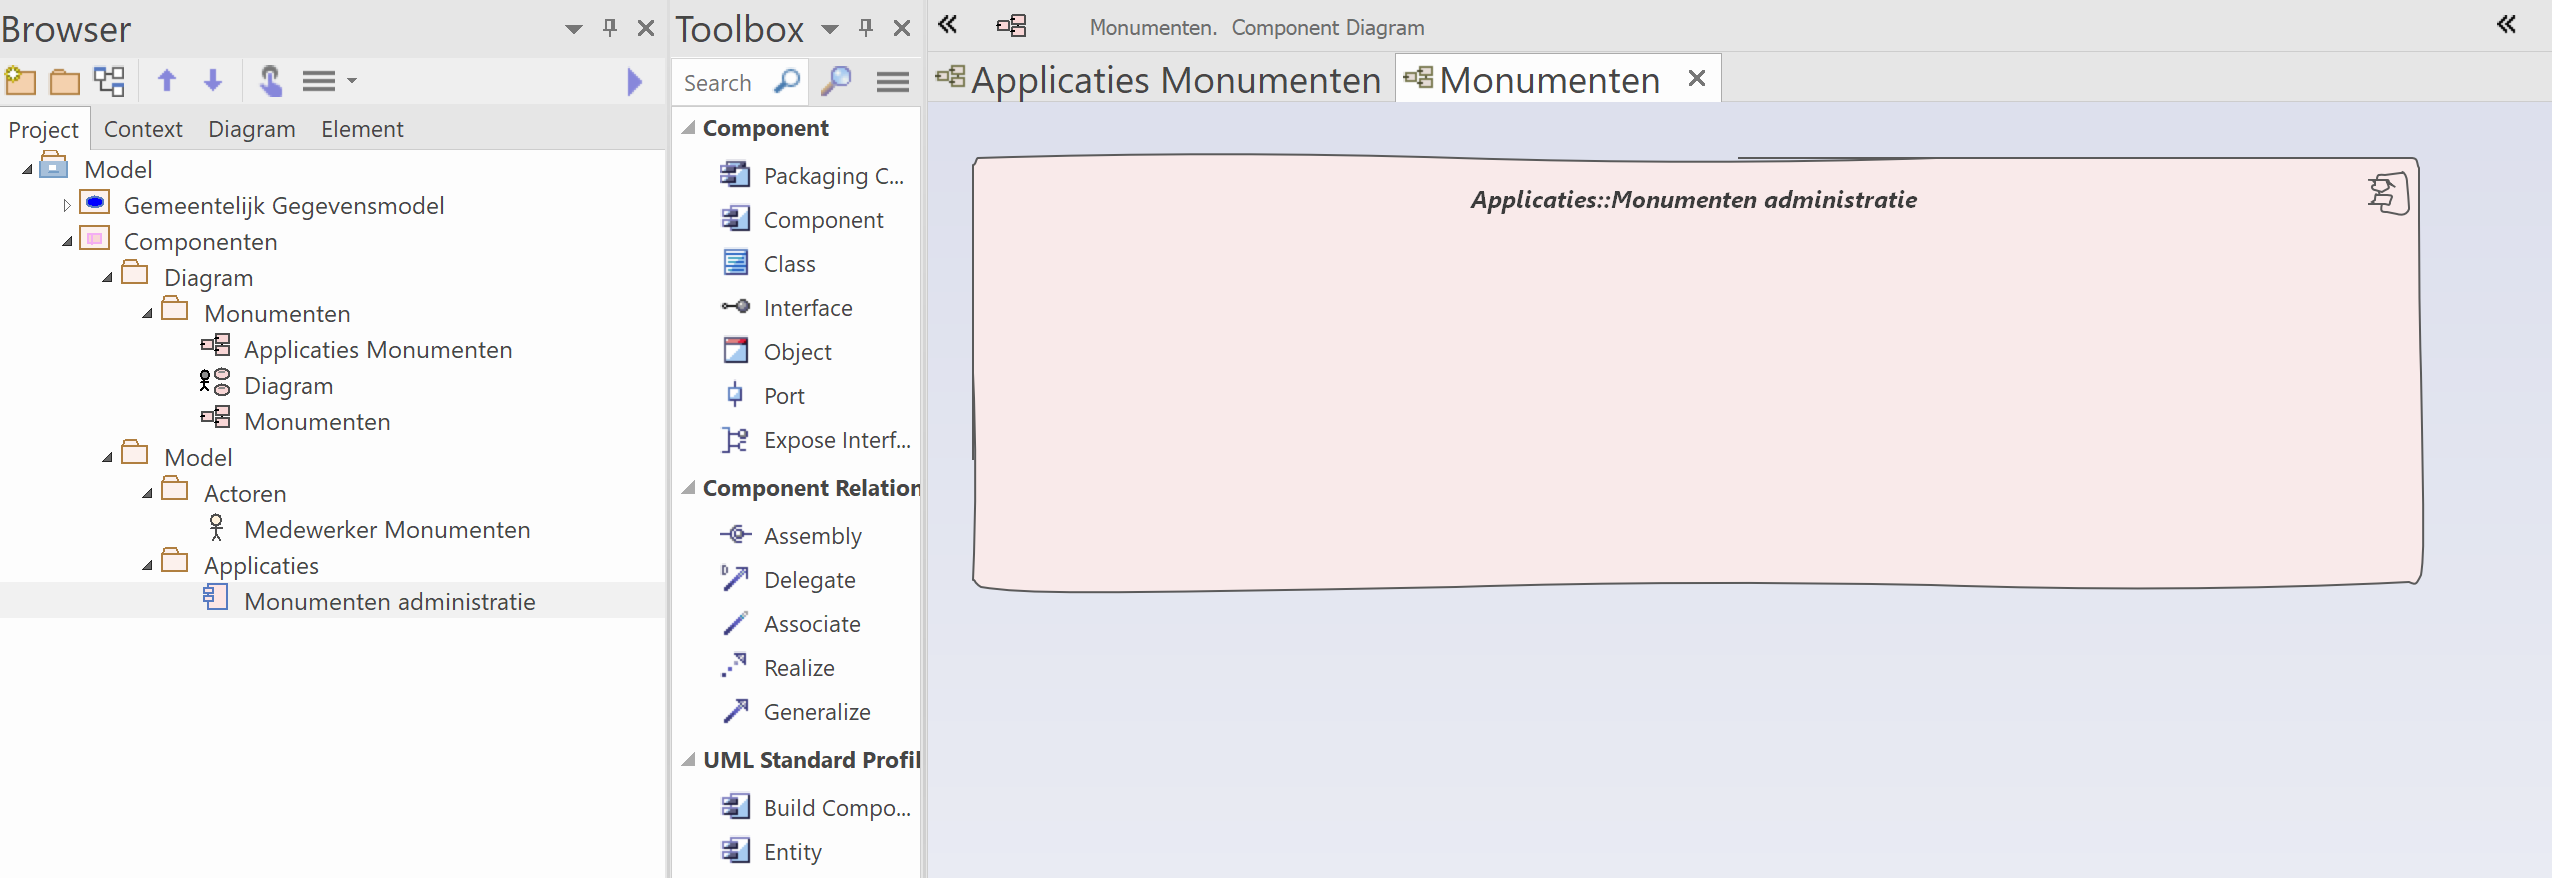
Task: Select the Monumenten administratie component on canvas
Action: (x=1696, y=380)
